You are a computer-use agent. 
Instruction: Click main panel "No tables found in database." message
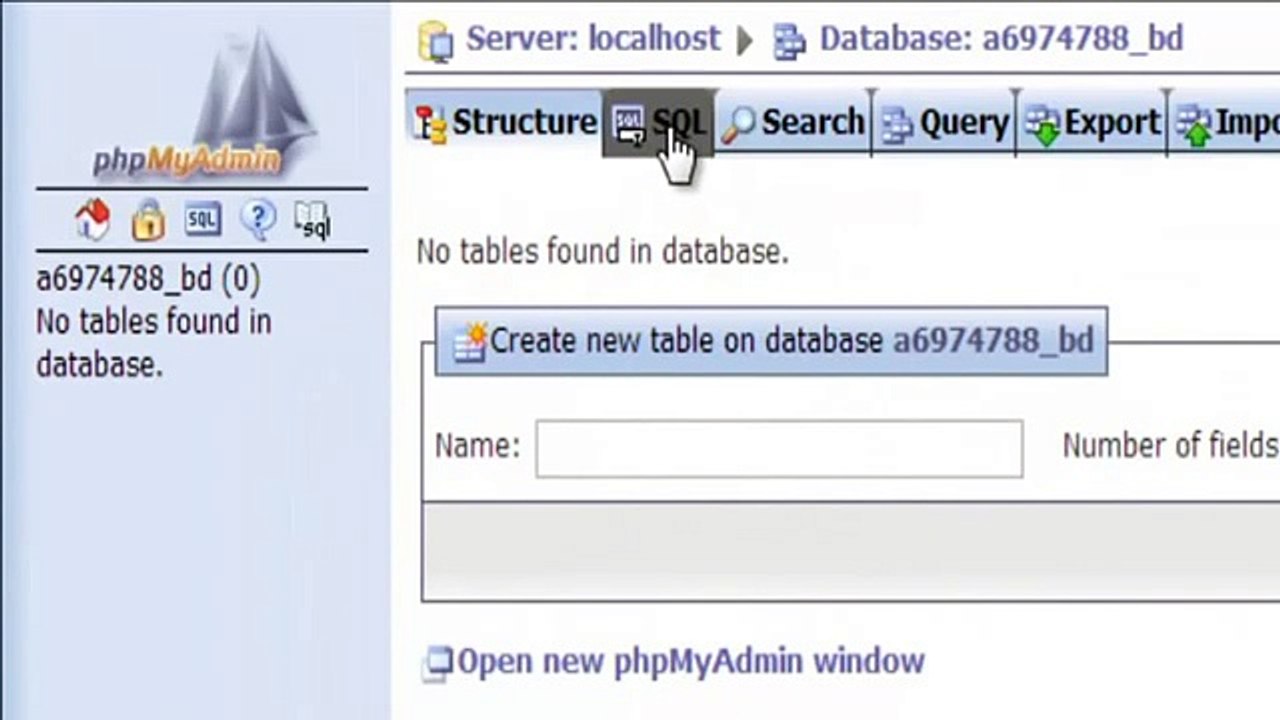coord(602,252)
